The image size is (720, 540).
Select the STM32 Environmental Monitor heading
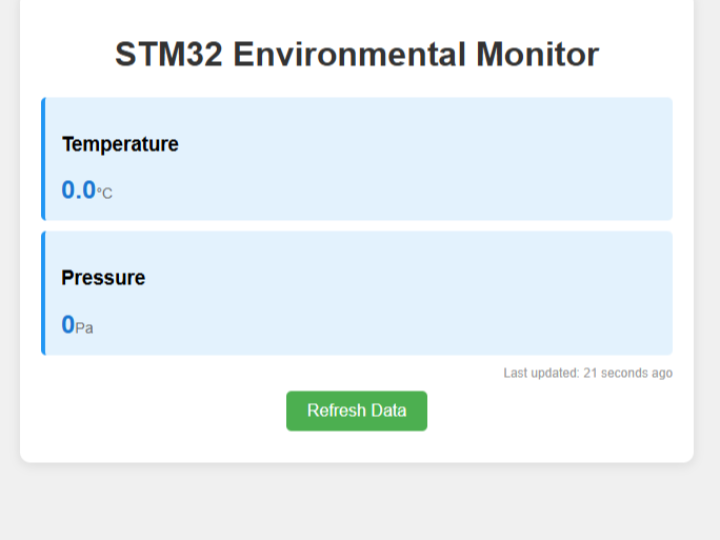point(357,54)
